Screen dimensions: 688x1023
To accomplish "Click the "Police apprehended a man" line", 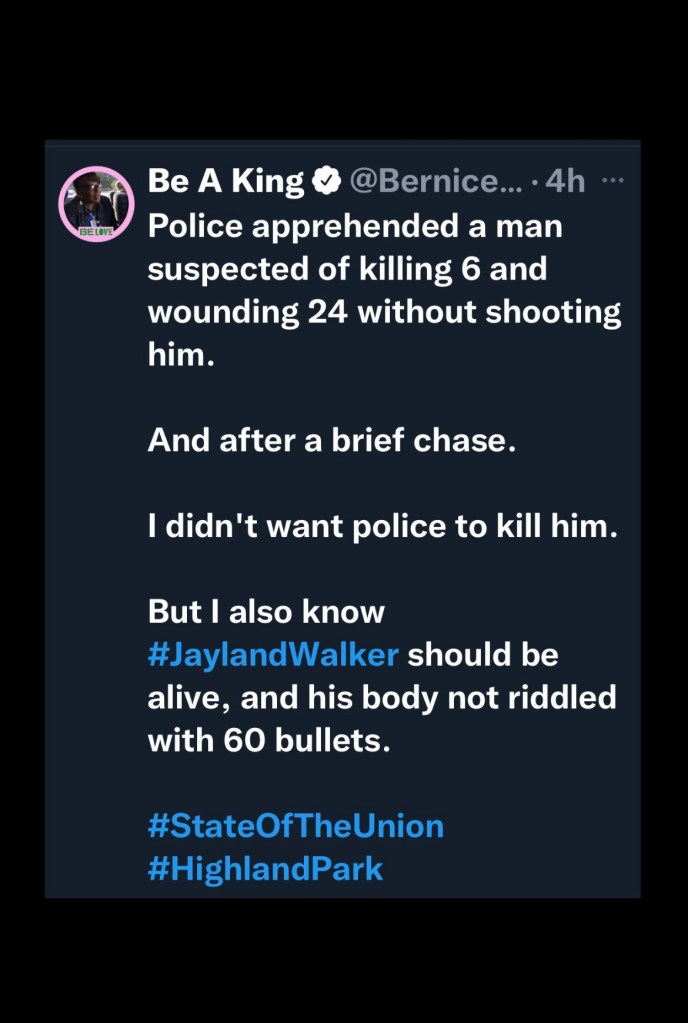I will click(355, 226).
